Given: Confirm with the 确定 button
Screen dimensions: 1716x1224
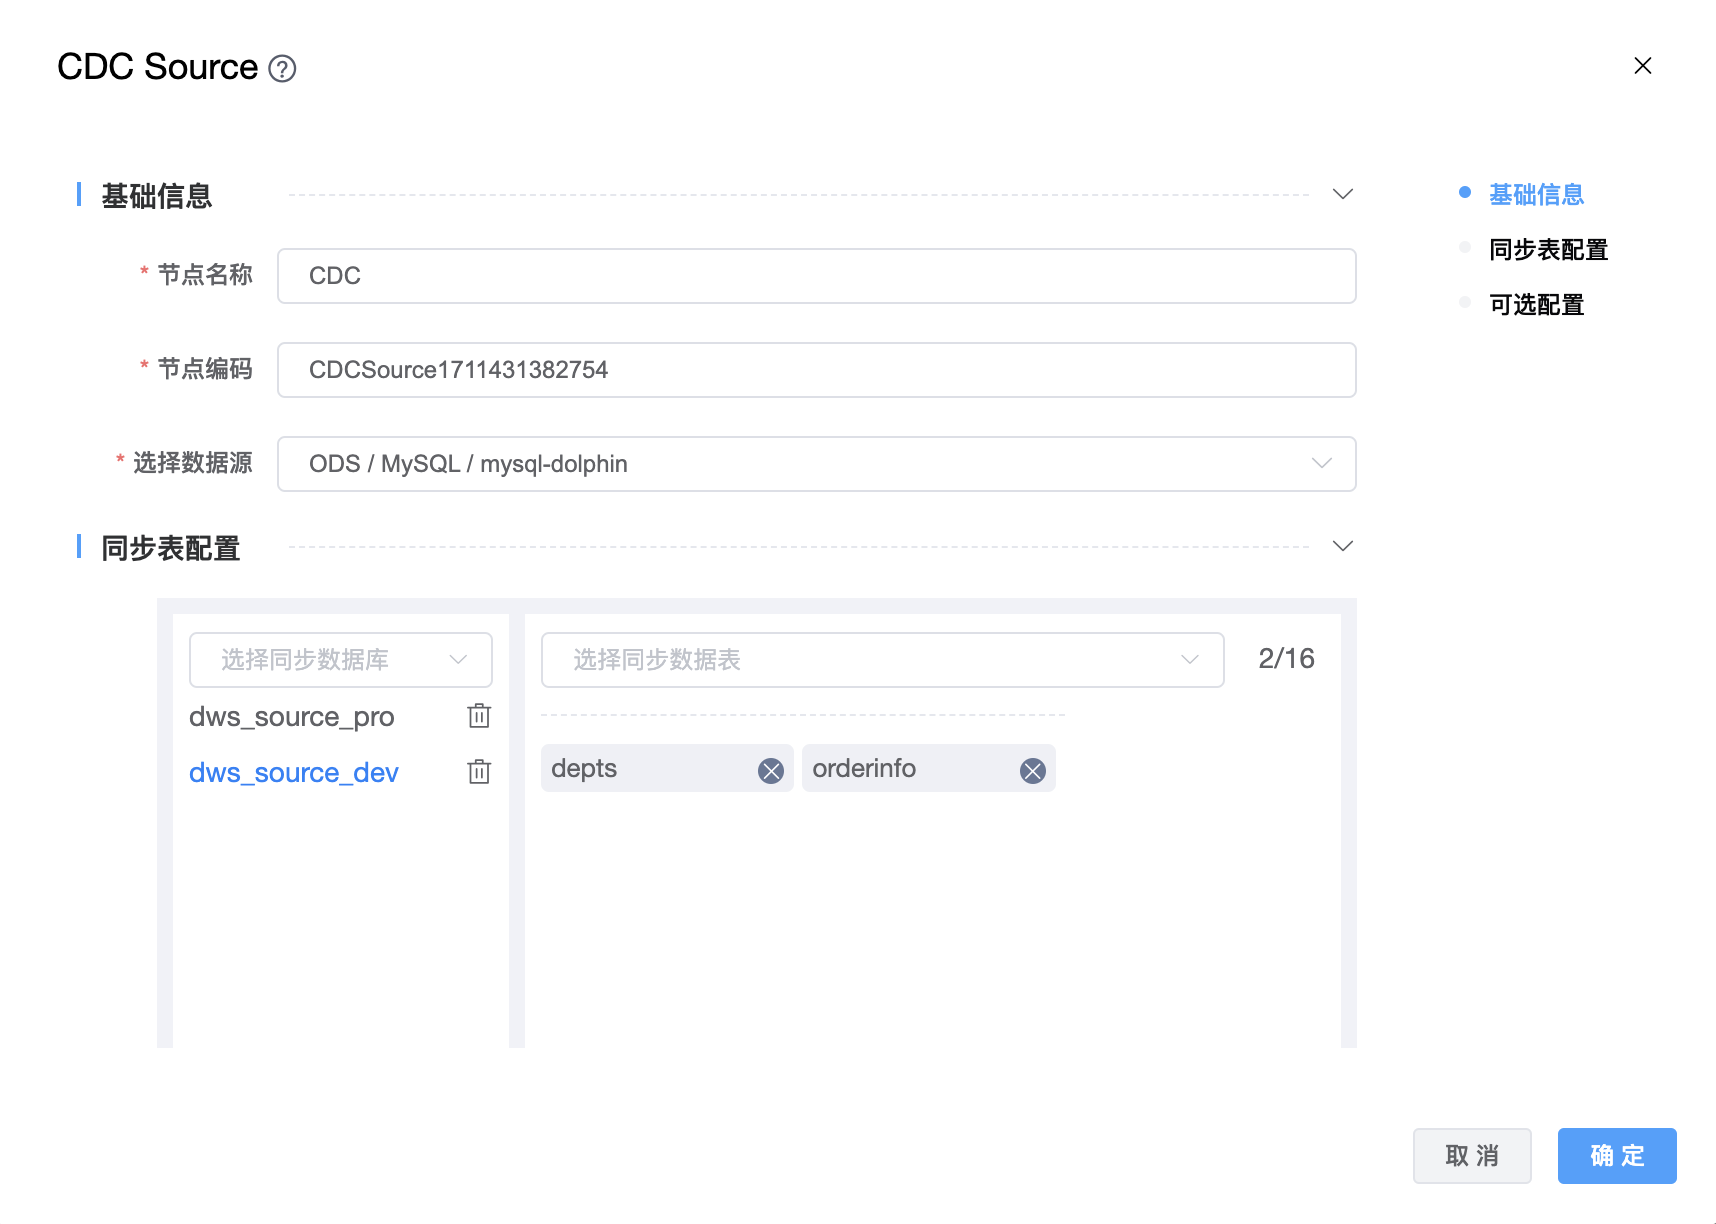Looking at the screenshot, I should 1616,1156.
